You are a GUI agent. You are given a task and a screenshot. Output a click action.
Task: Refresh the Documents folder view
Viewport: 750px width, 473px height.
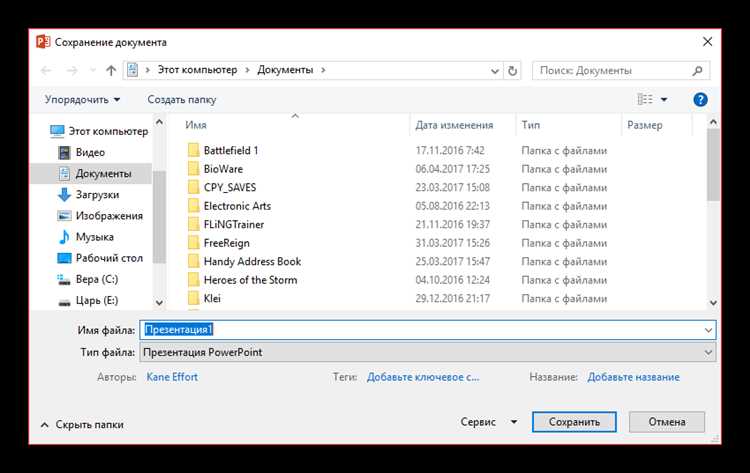pos(512,71)
